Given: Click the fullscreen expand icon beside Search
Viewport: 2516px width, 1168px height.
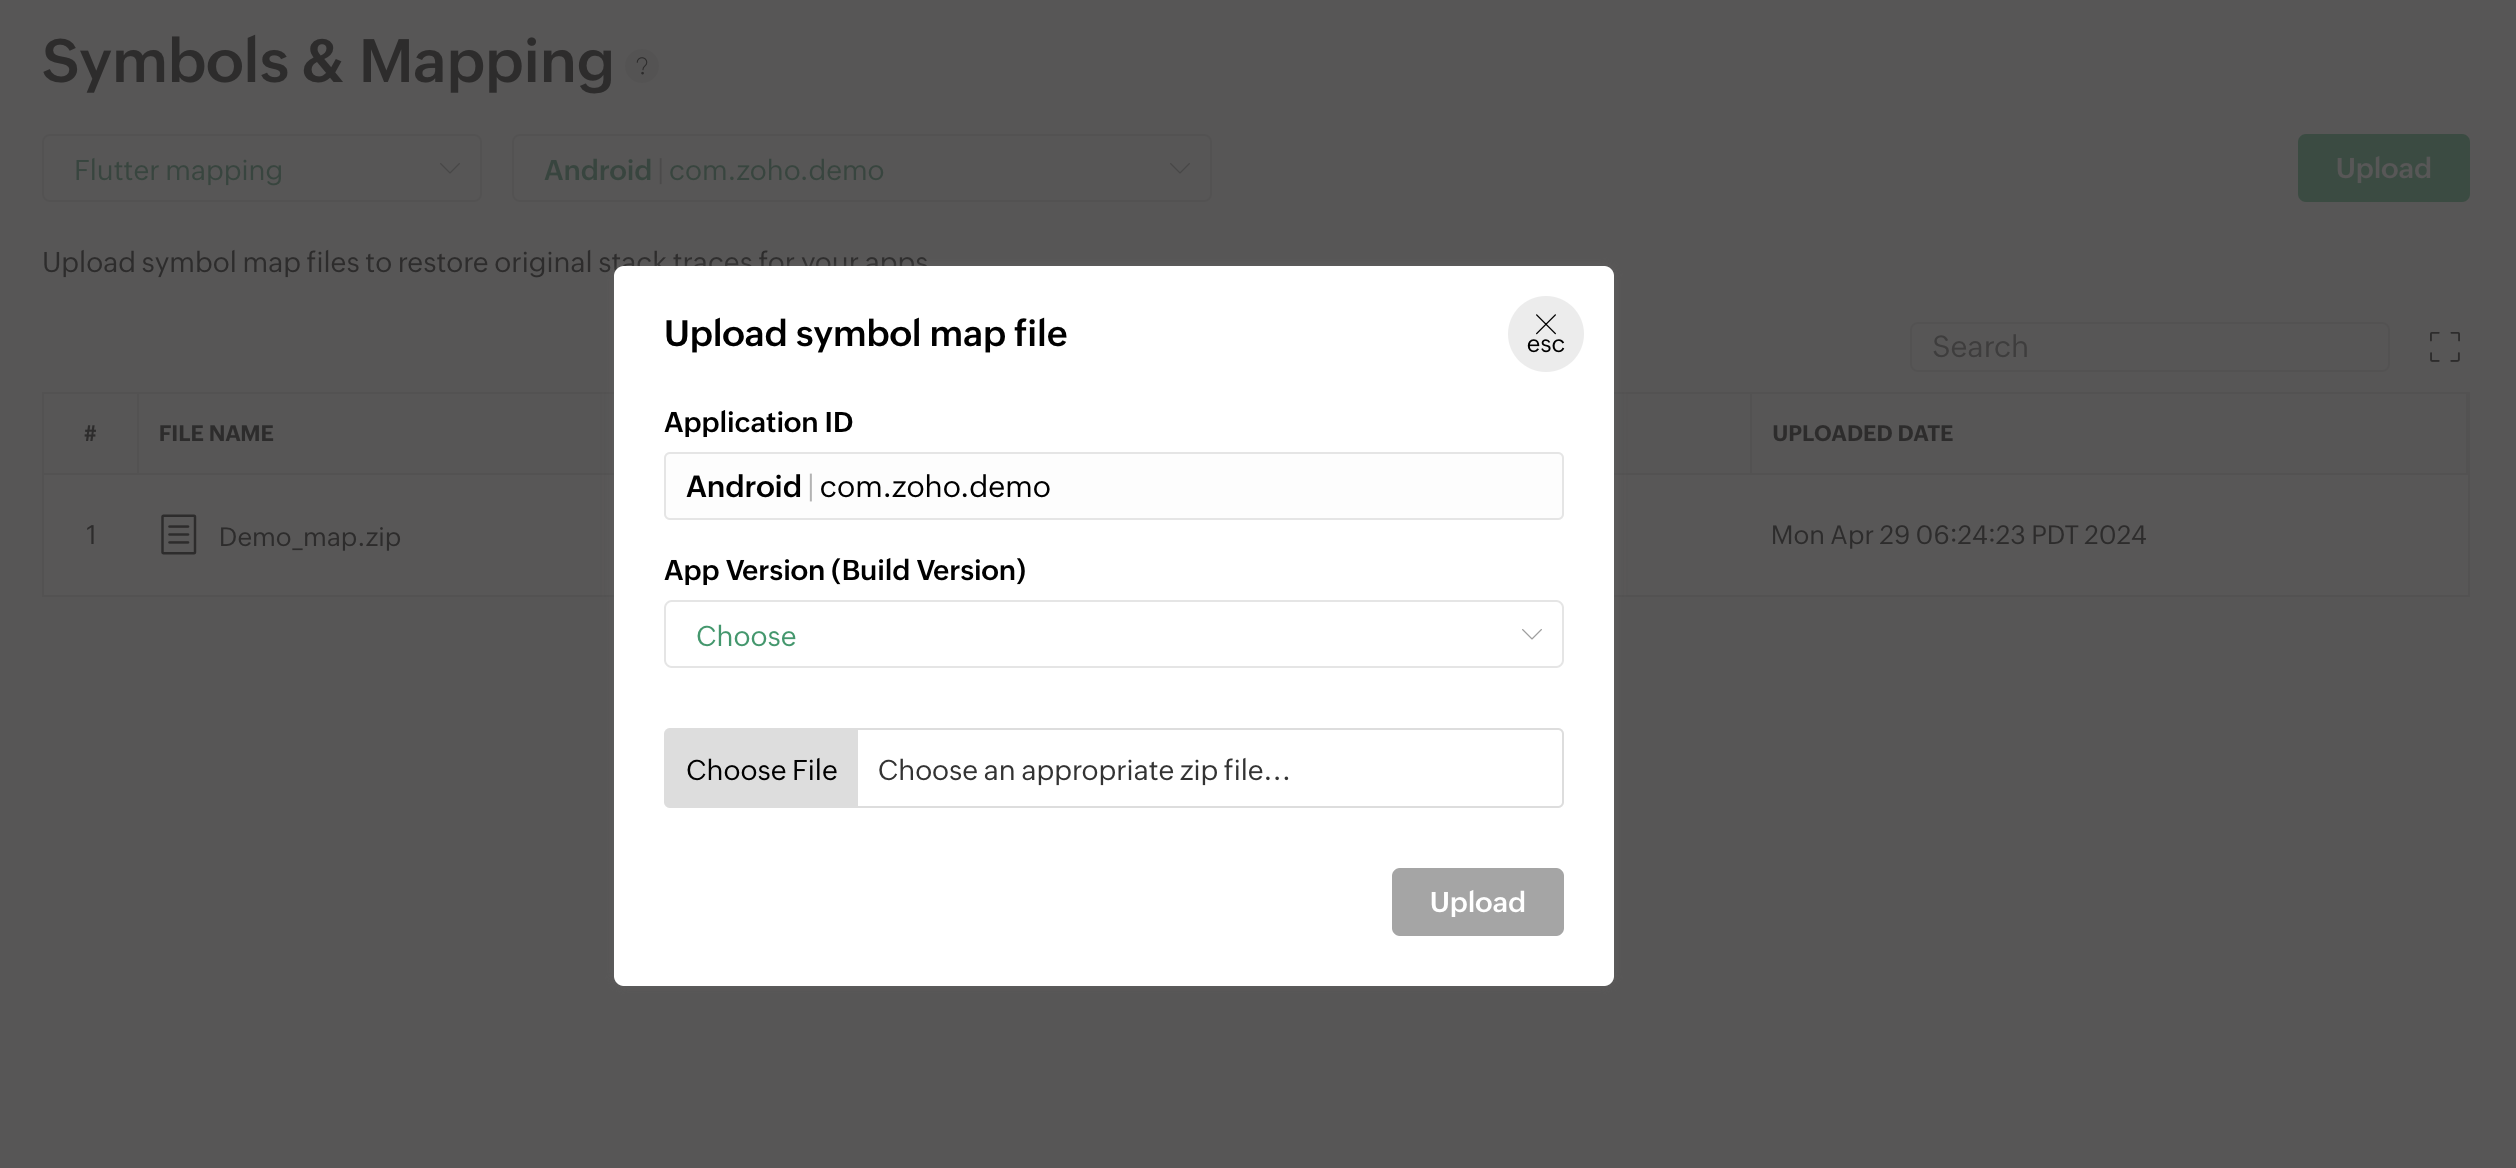Looking at the screenshot, I should (x=2444, y=347).
